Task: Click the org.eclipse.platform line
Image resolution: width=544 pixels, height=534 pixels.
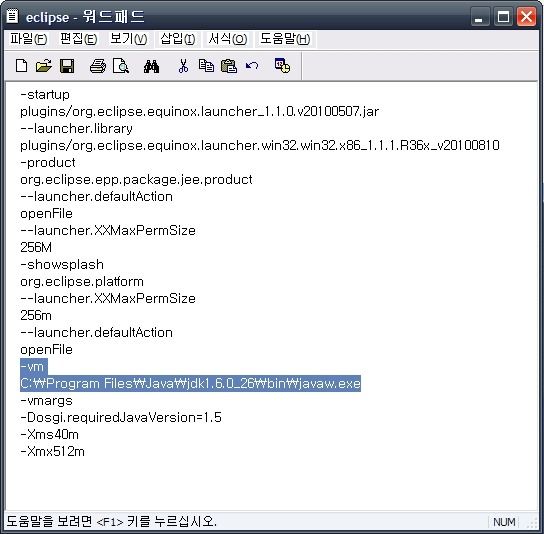Action: (x=82, y=281)
